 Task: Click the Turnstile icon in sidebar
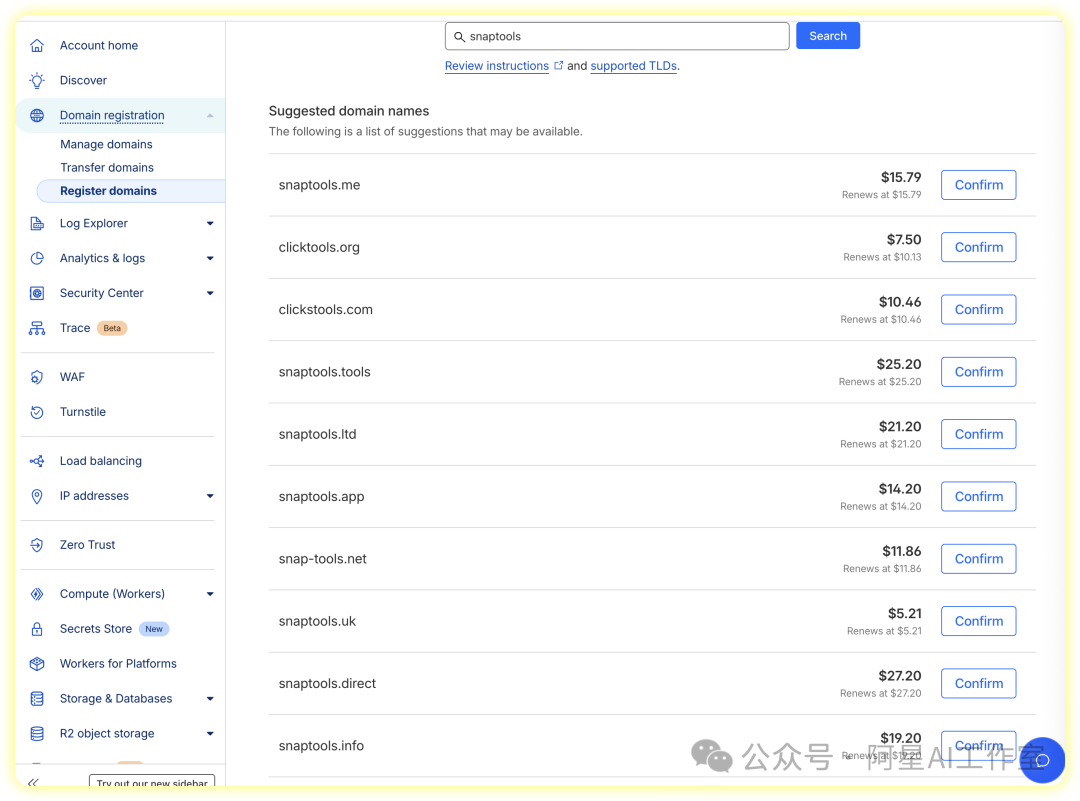point(37,412)
